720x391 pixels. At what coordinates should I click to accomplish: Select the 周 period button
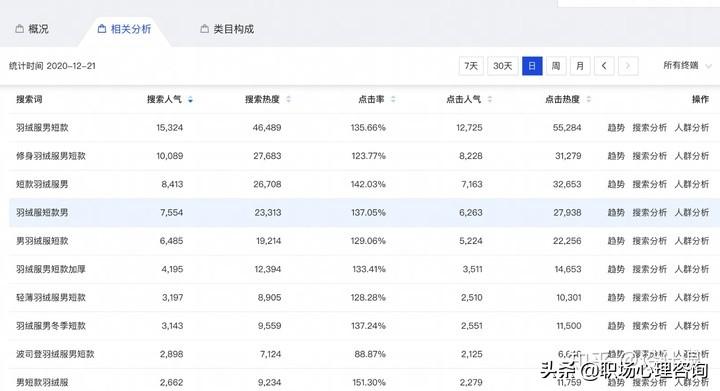556,66
